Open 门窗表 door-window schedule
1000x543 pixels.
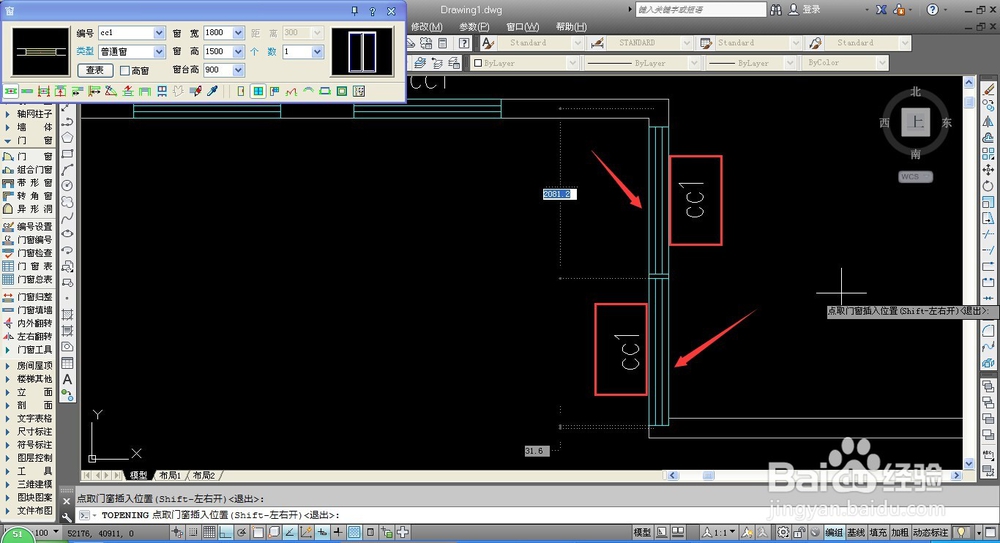click(x=27, y=266)
